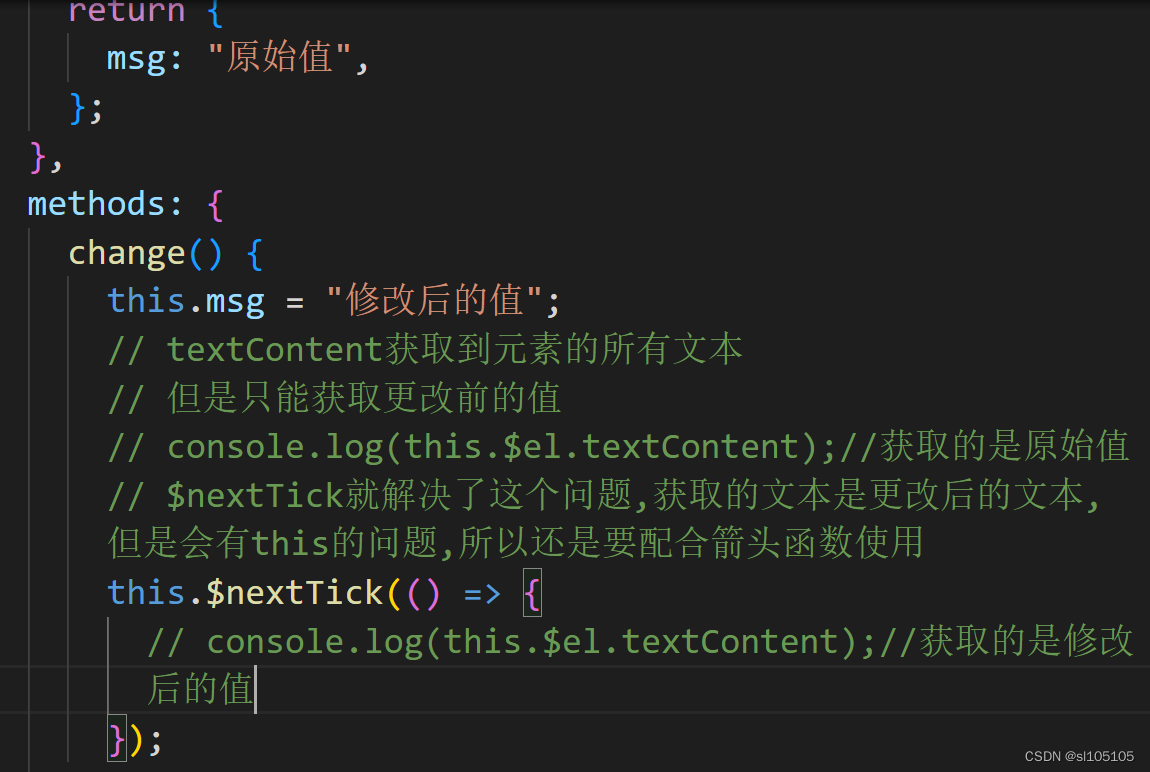Click the methods property name

click(96, 204)
